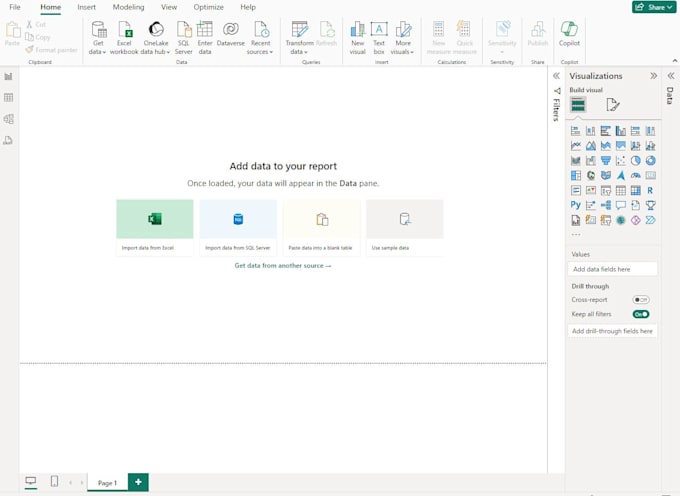Switch to the Insert ribbon tab
680x496 pixels.
[x=87, y=7]
